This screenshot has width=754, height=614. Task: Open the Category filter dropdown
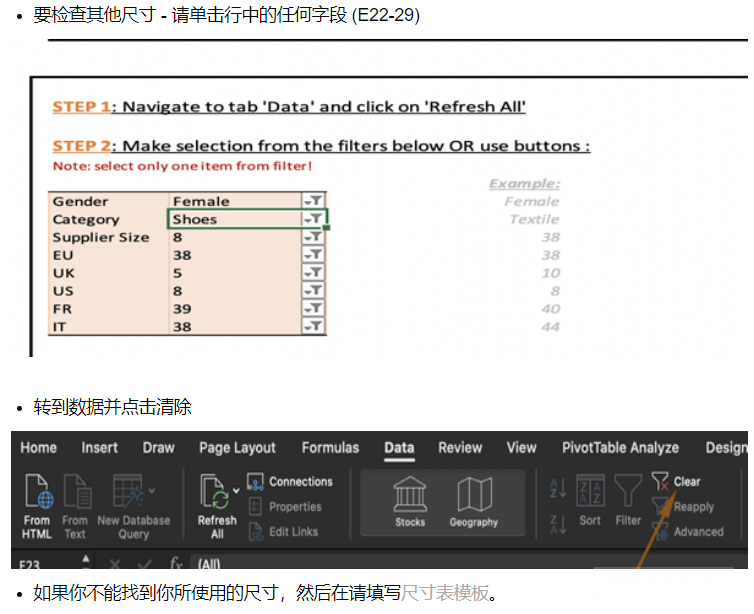click(x=314, y=219)
